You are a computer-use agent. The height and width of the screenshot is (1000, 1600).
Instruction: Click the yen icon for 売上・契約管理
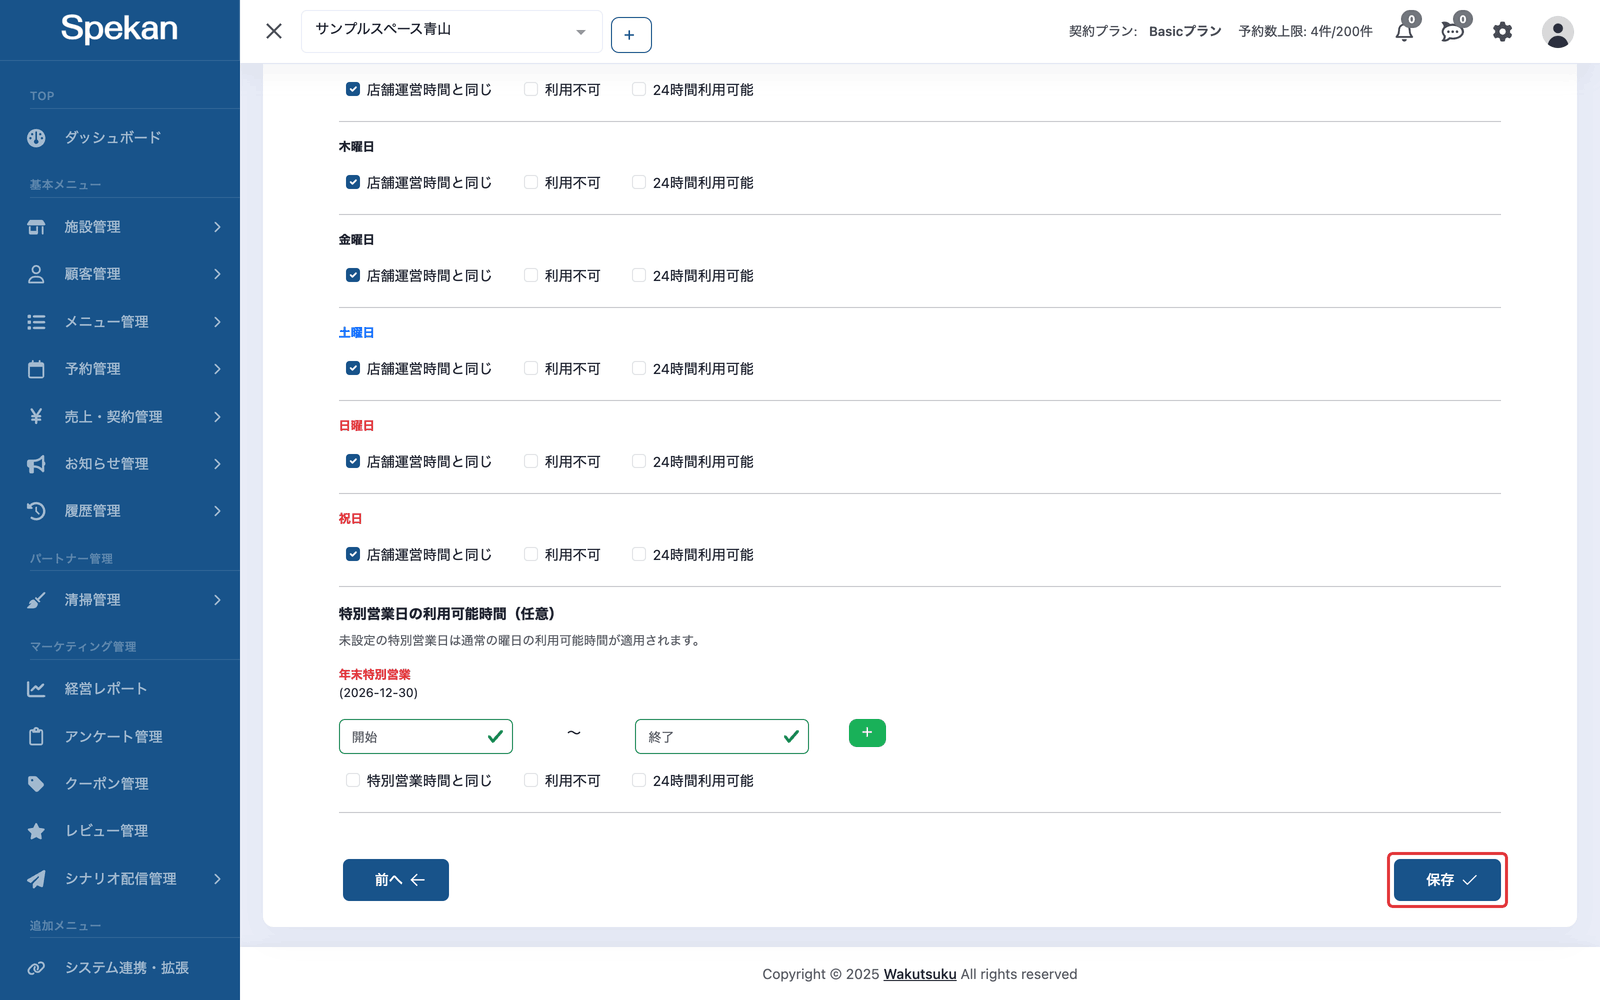(36, 416)
